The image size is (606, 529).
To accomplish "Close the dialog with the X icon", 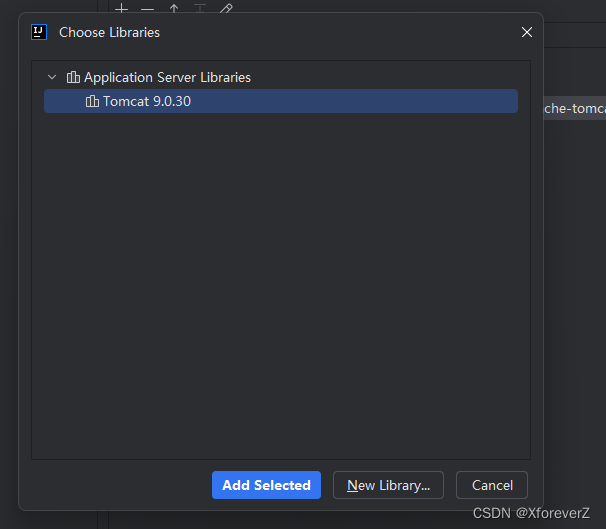I will pos(527,32).
